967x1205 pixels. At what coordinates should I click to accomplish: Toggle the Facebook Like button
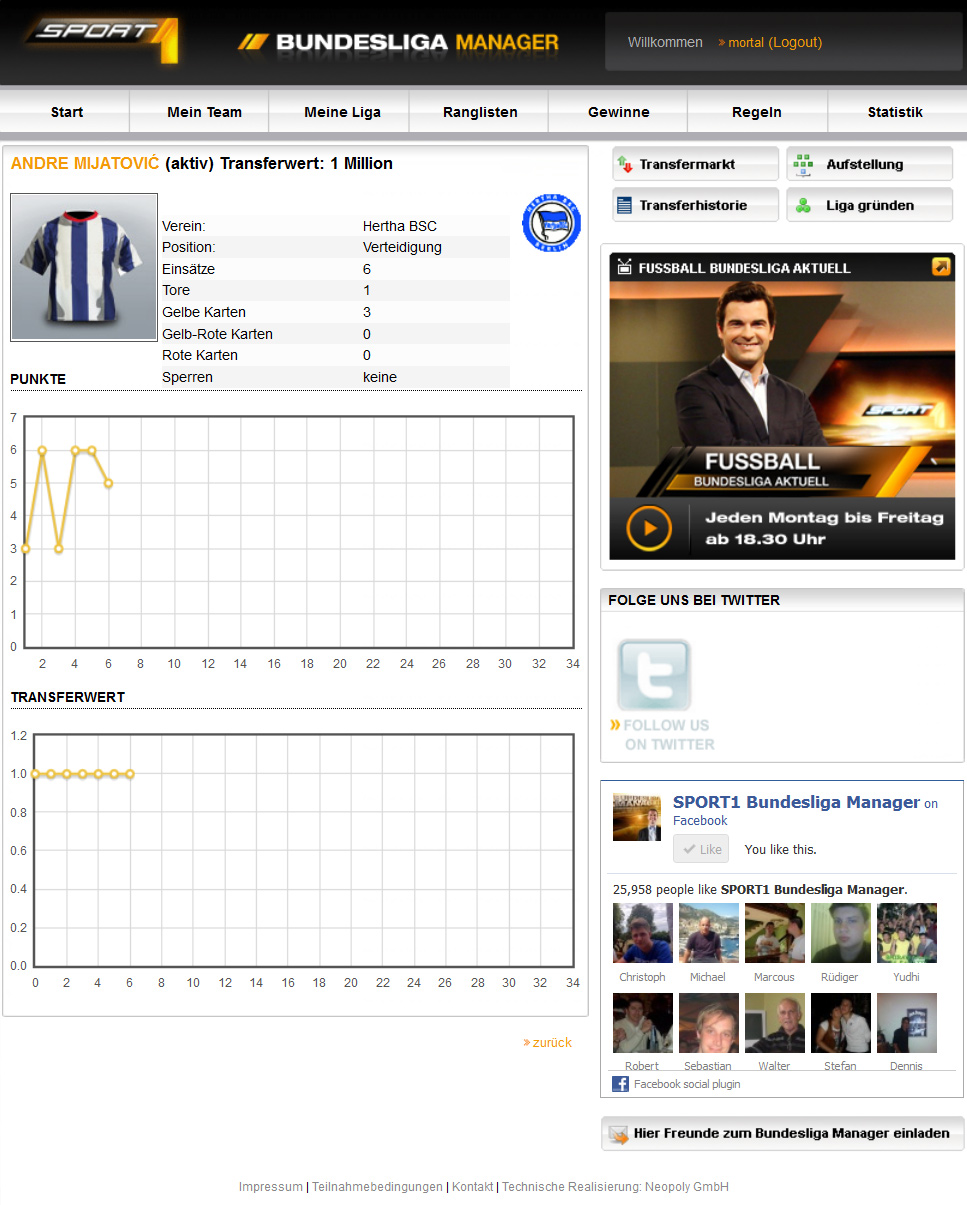(x=701, y=849)
